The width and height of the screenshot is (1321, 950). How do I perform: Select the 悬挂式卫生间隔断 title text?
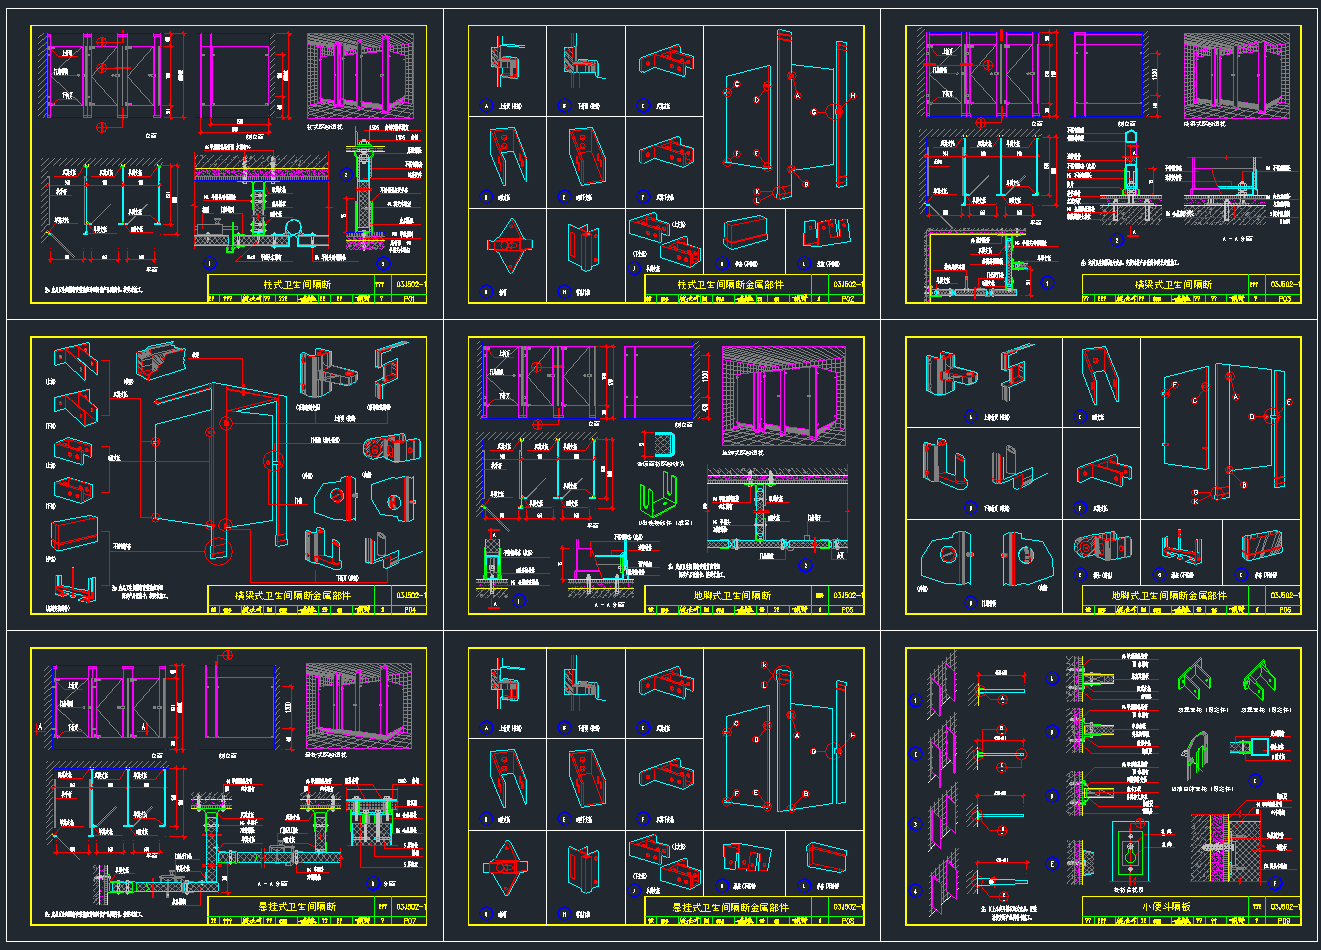click(x=298, y=907)
